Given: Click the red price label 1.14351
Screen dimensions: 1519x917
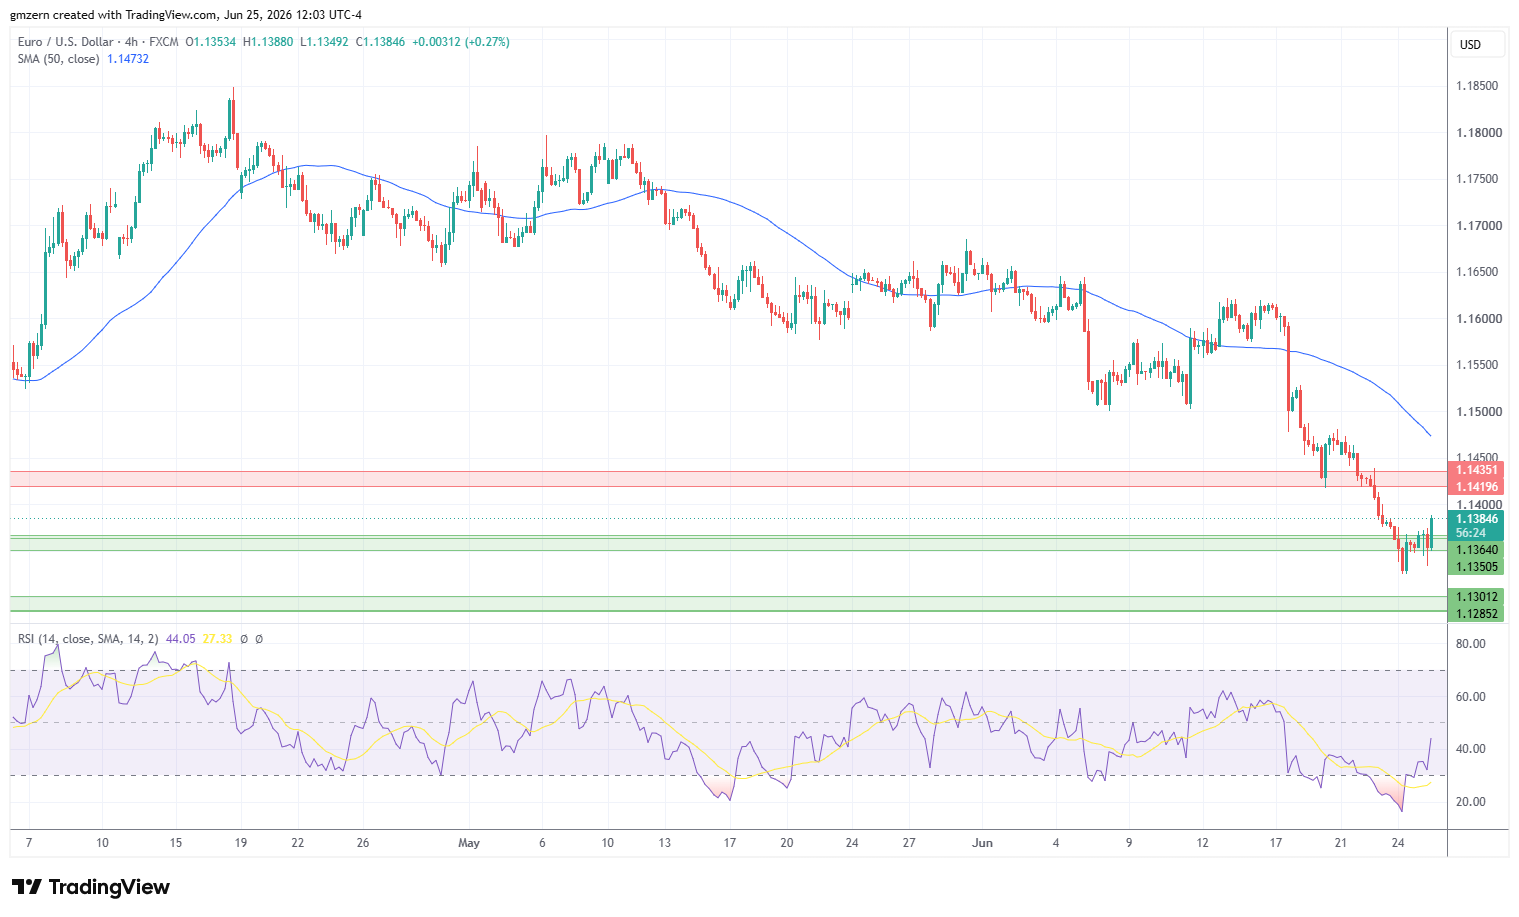Looking at the screenshot, I should (1476, 470).
